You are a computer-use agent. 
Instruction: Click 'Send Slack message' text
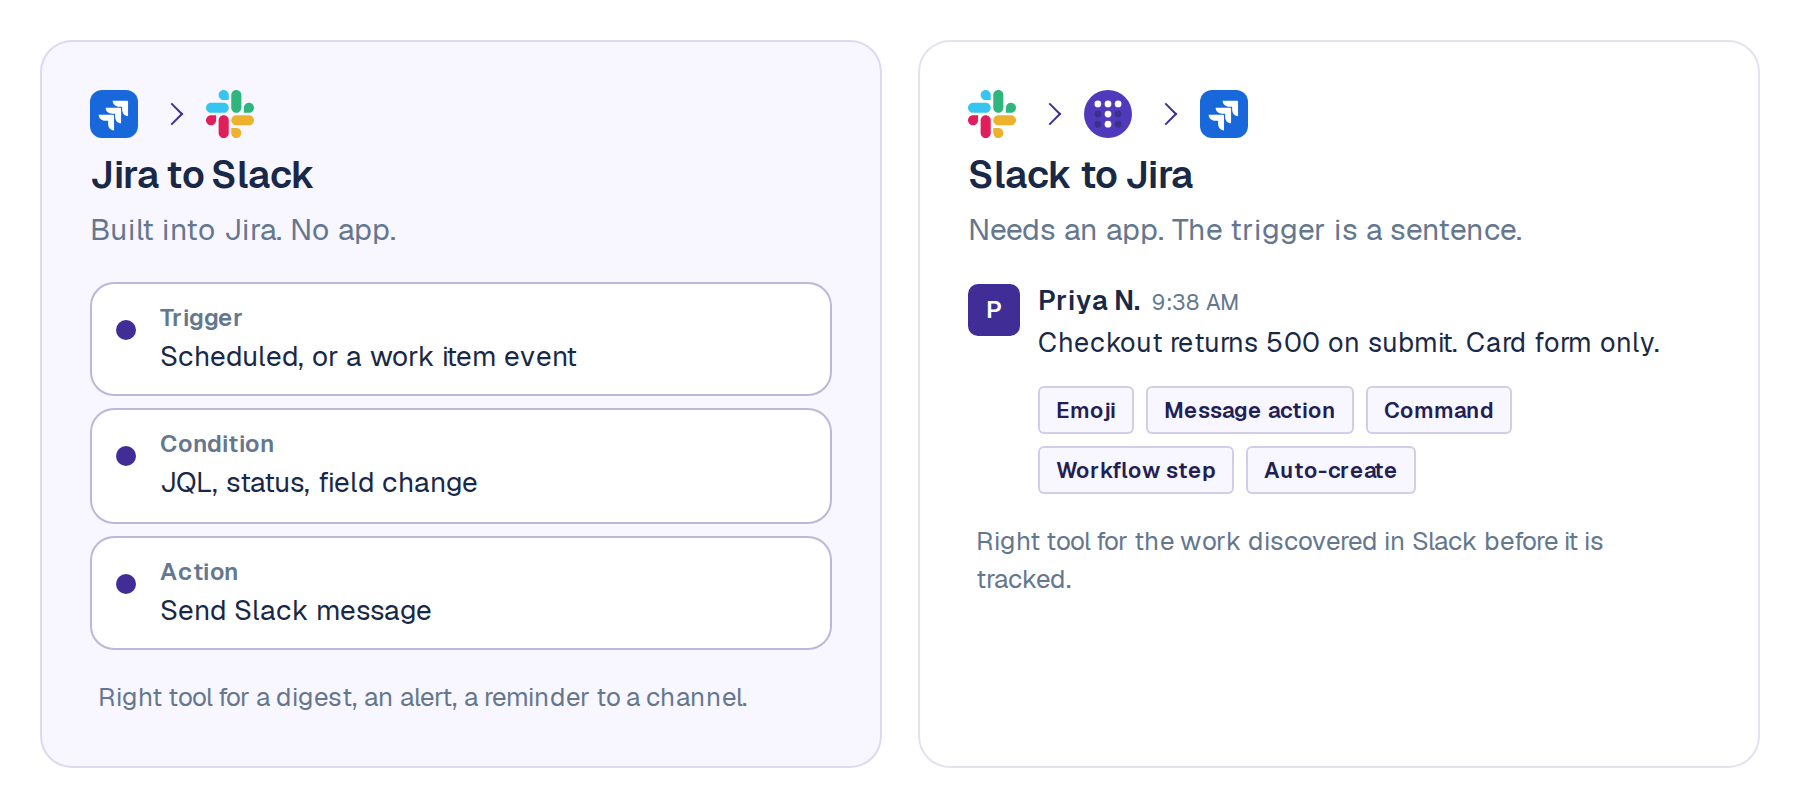tap(296, 611)
